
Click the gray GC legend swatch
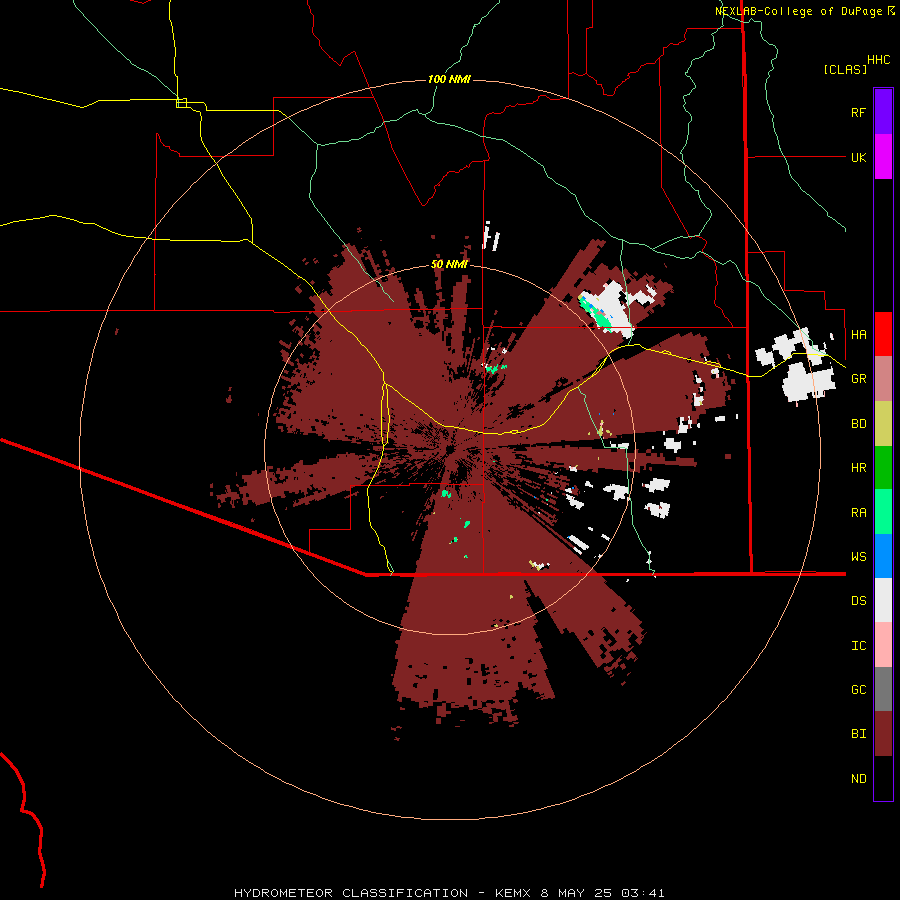tap(883, 689)
